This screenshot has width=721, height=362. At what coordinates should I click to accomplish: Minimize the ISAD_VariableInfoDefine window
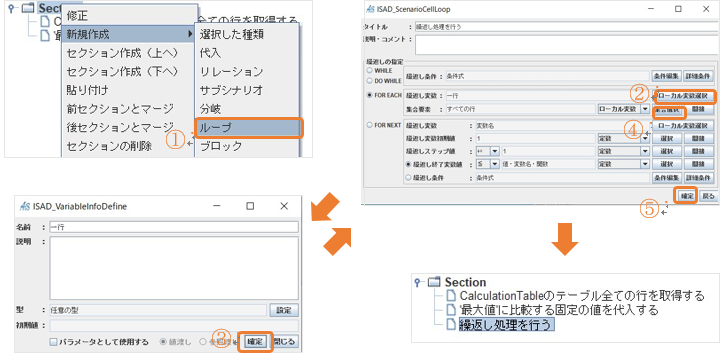point(216,206)
